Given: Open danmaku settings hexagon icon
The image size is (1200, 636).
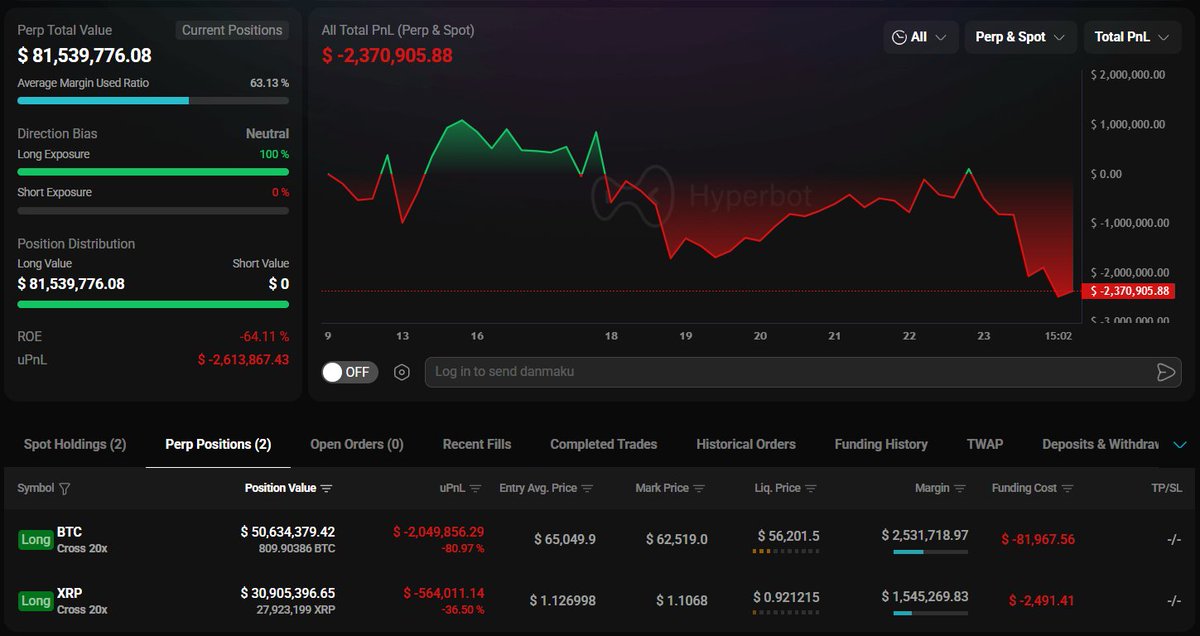Looking at the screenshot, I should click(402, 372).
